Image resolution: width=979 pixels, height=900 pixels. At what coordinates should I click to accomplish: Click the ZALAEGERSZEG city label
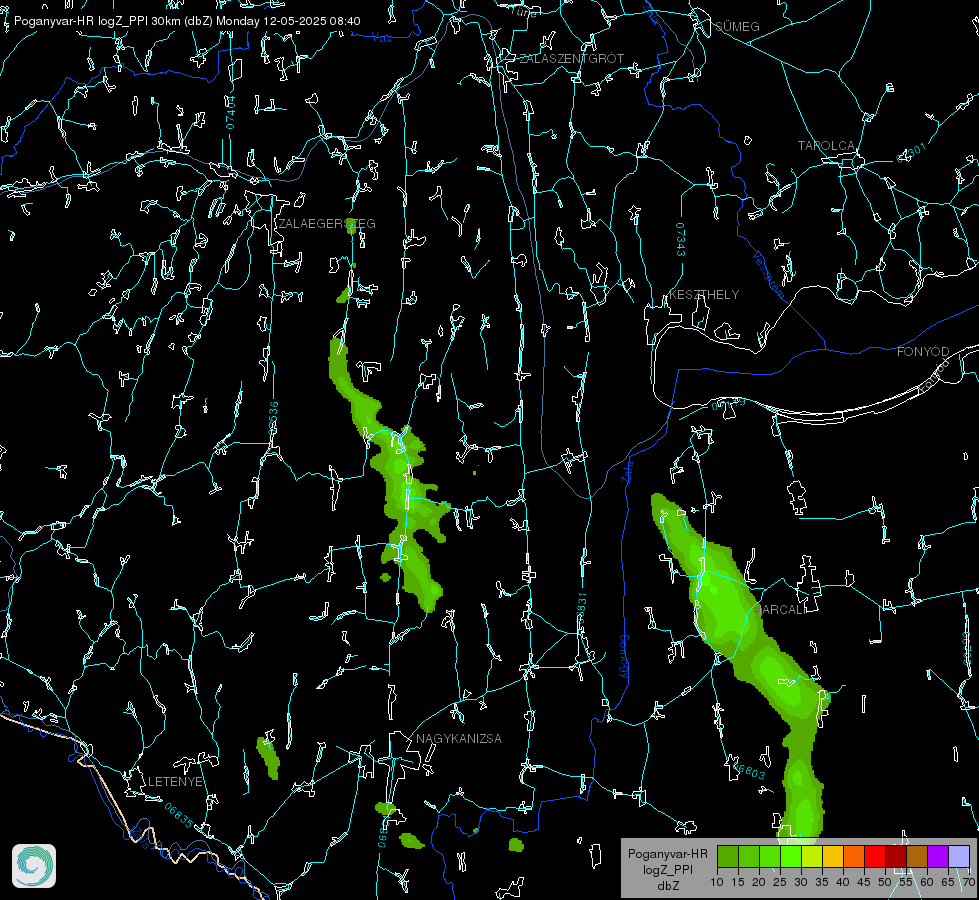point(327,224)
